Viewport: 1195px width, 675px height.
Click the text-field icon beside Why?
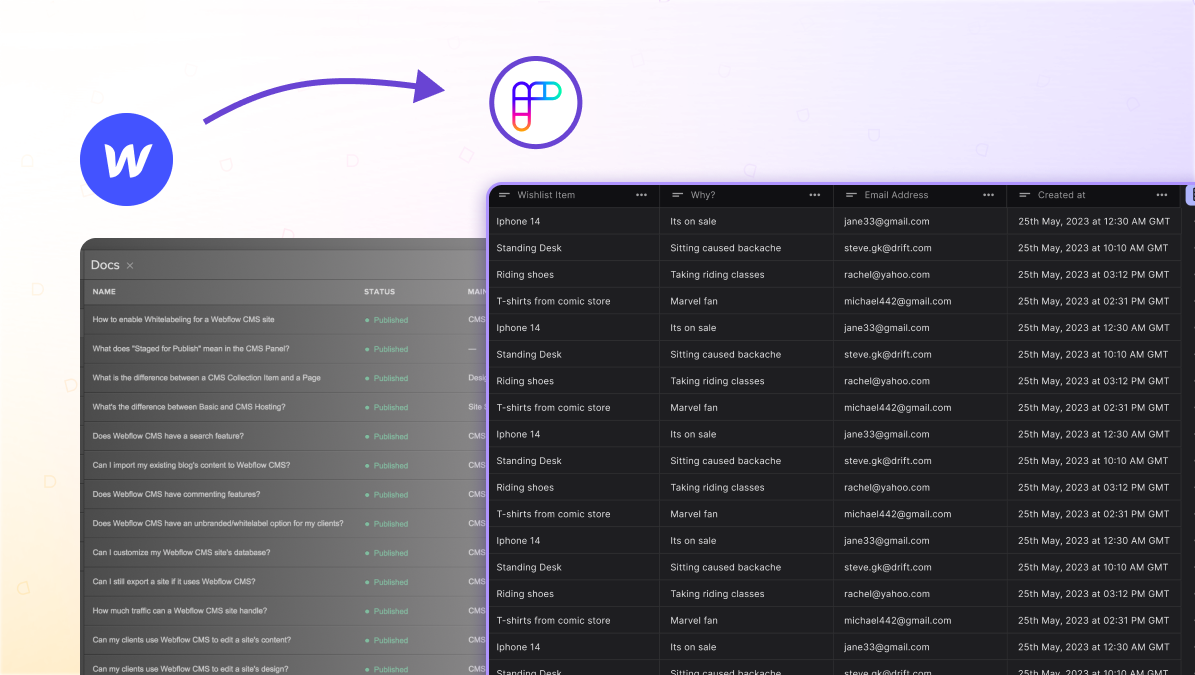[678, 195]
